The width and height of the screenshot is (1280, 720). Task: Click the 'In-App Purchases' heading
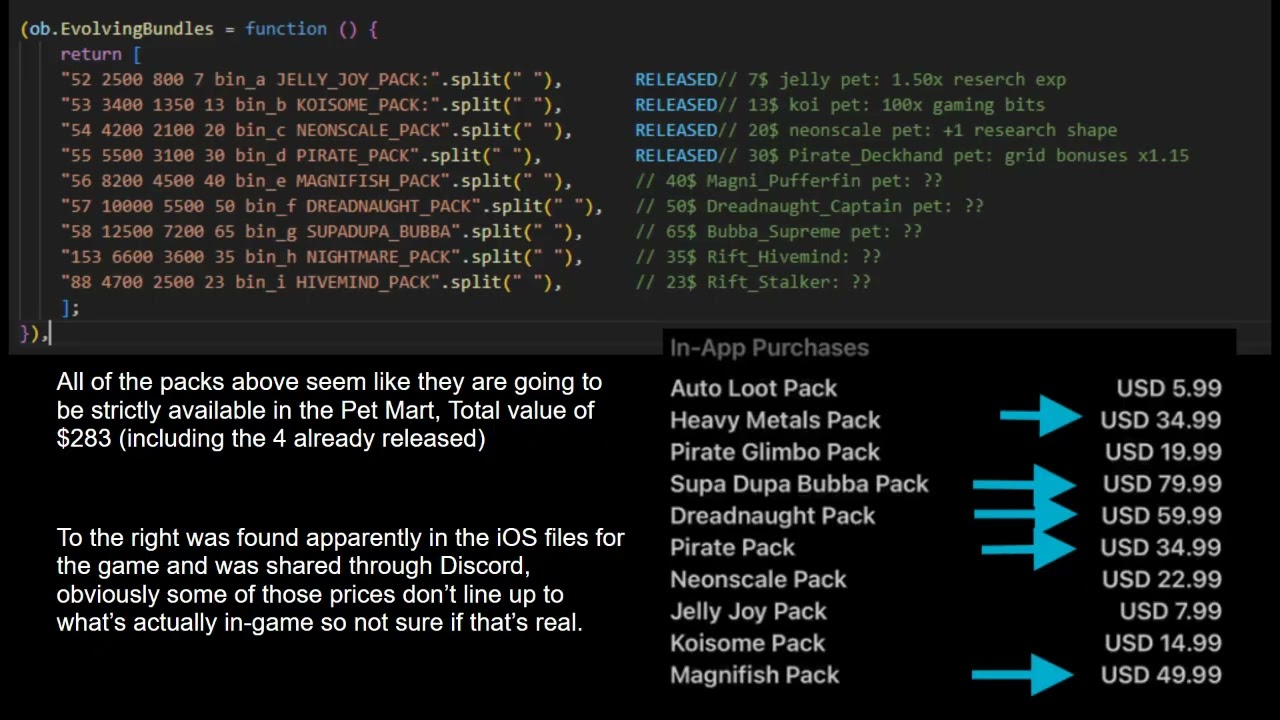(769, 348)
